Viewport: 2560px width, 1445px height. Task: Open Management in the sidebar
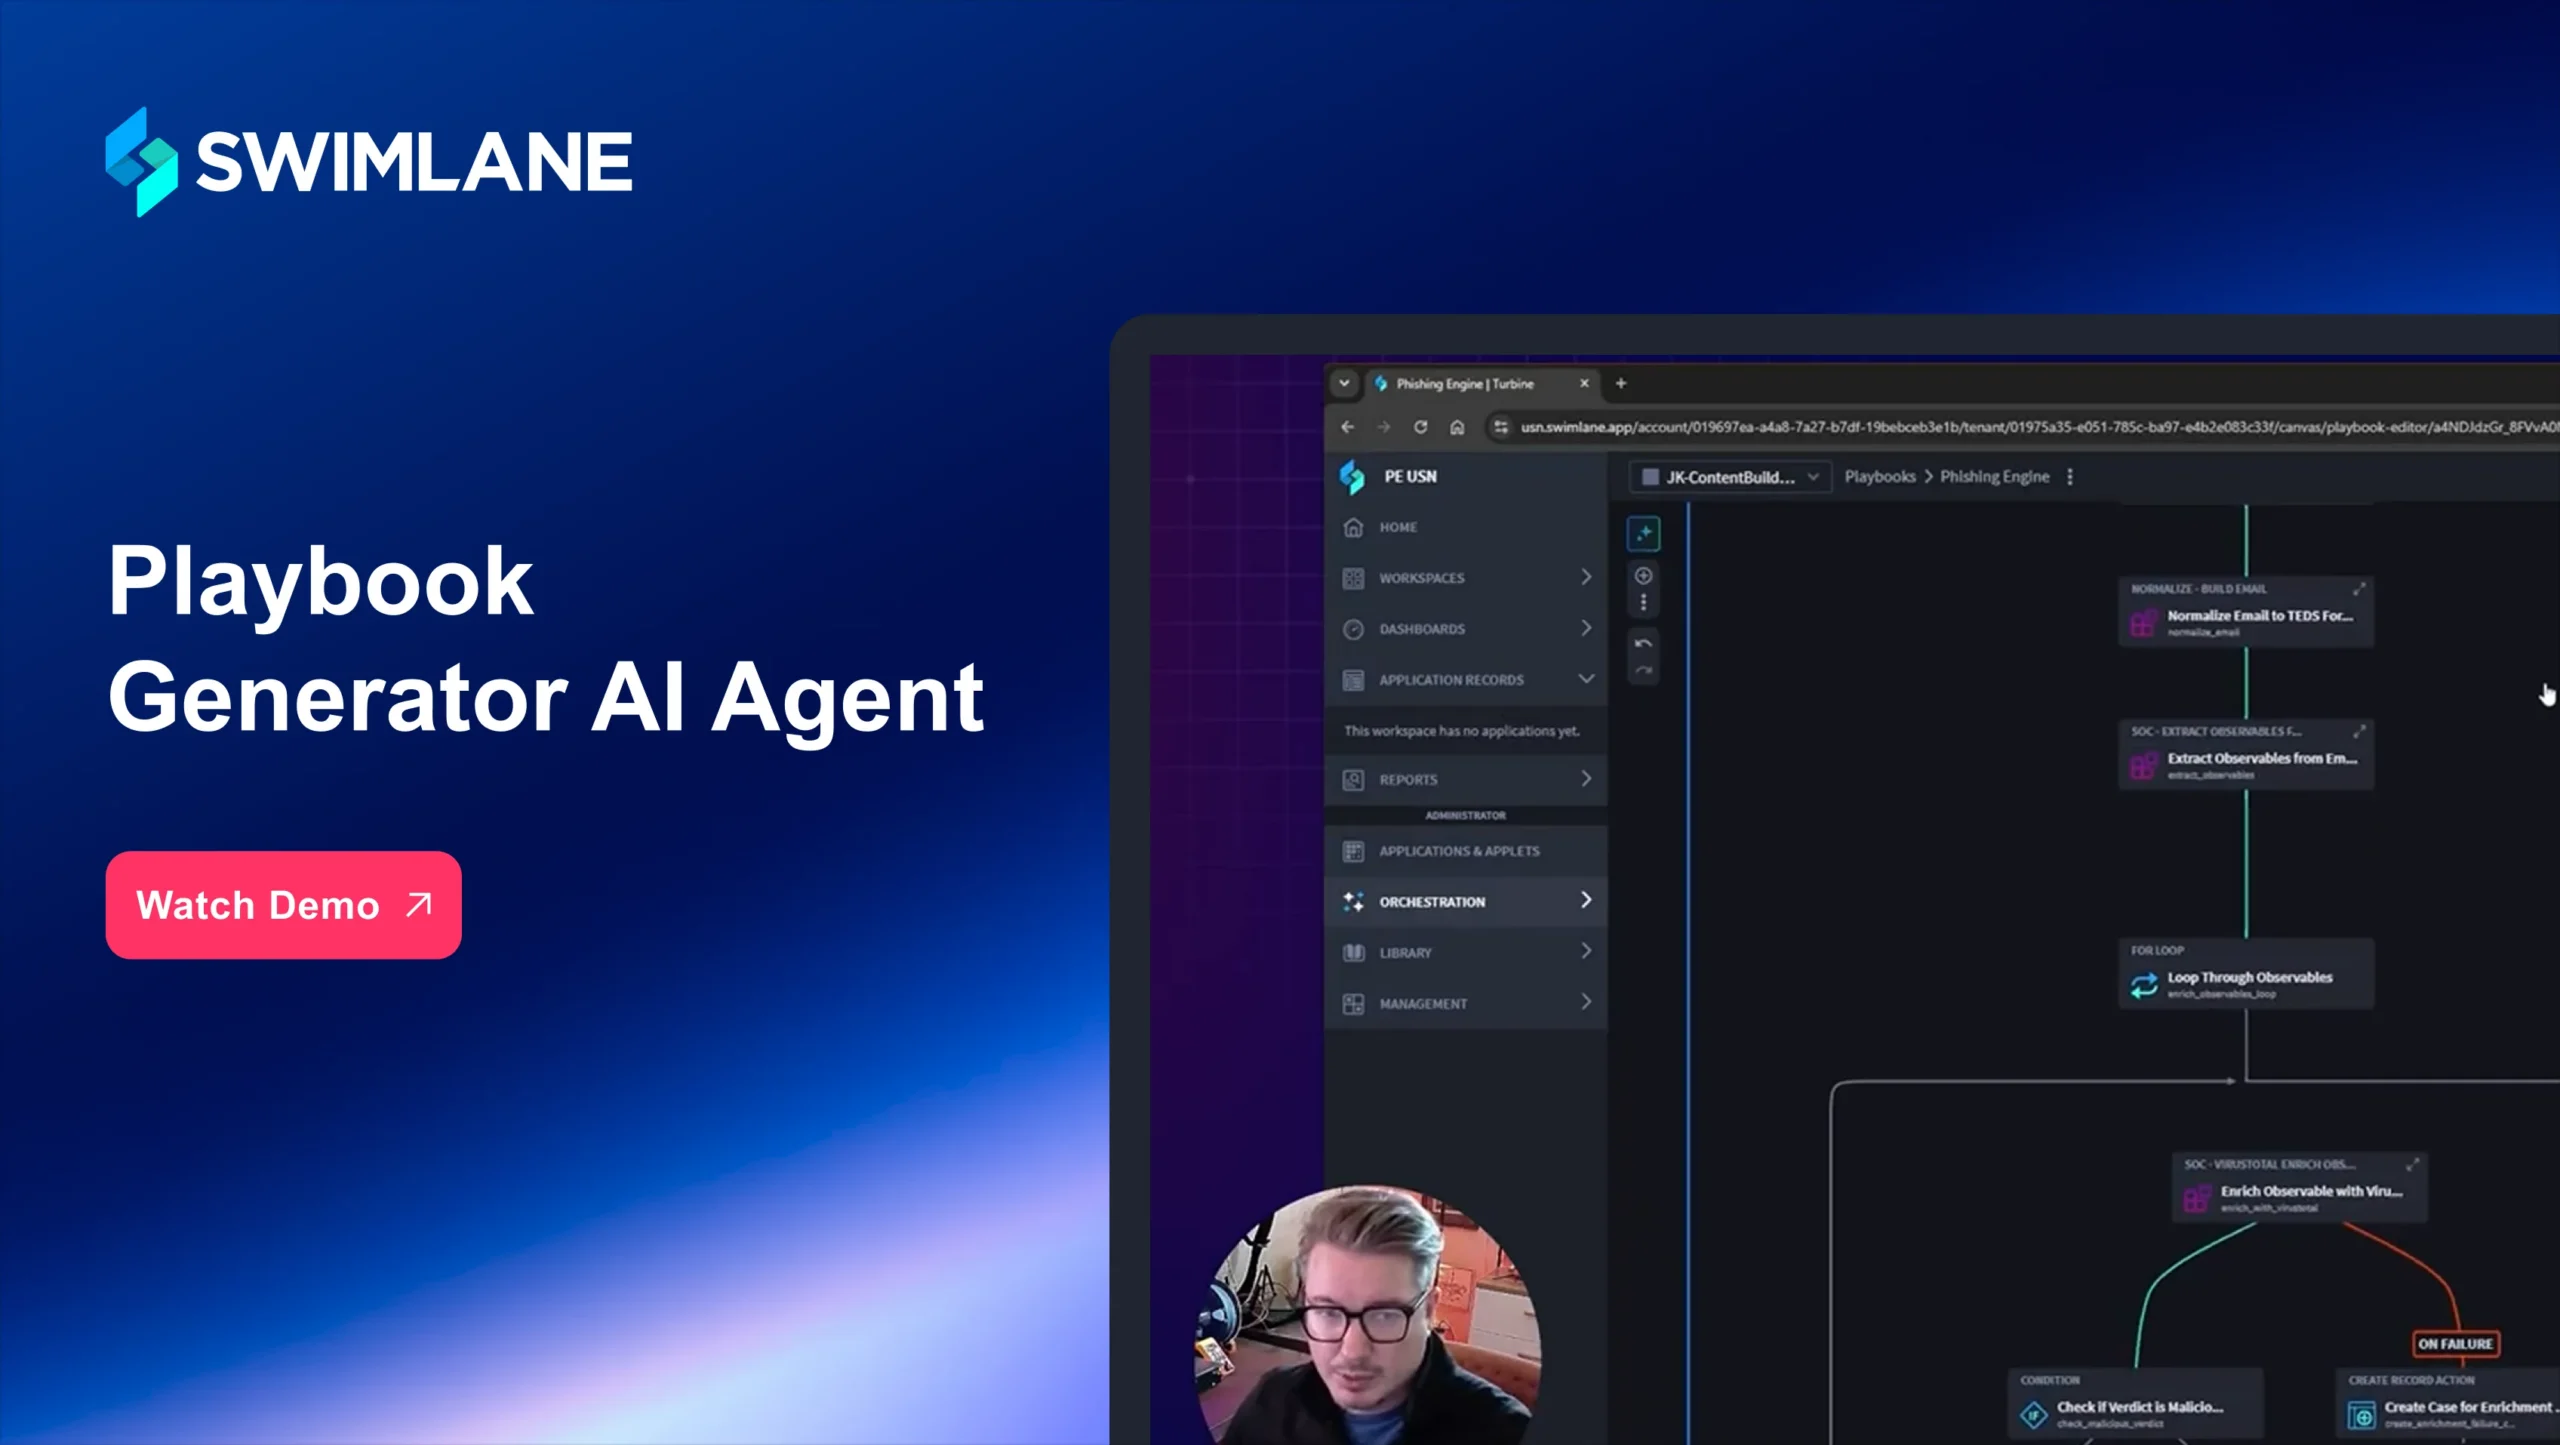point(1465,1004)
